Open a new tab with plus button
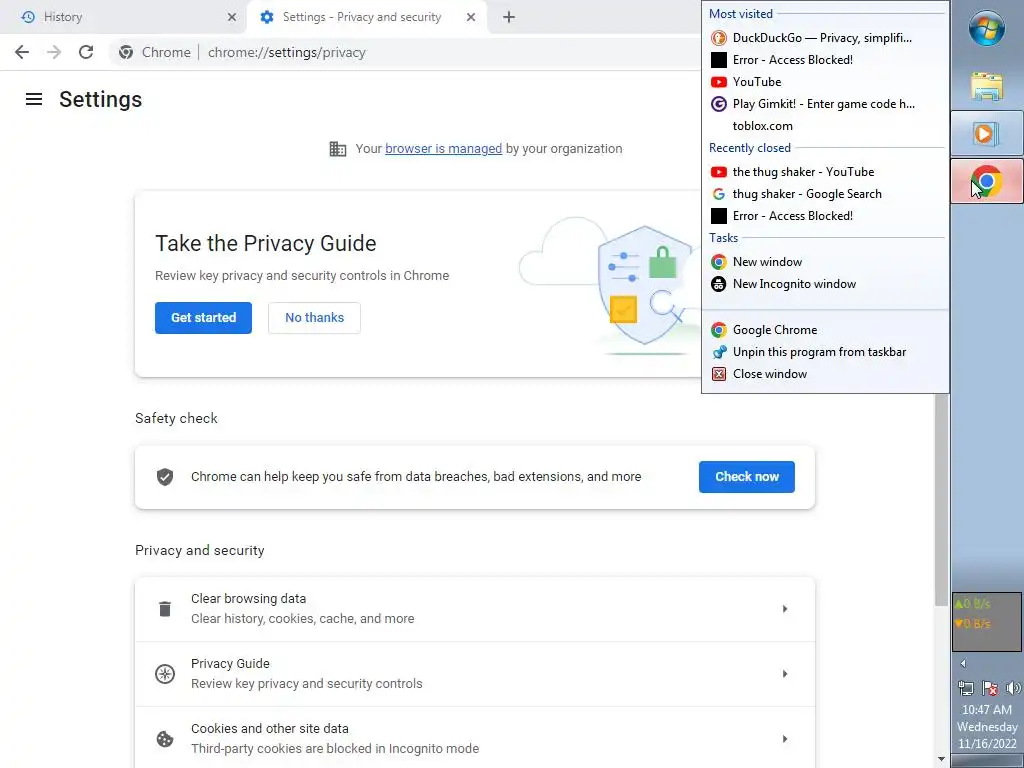The width and height of the screenshot is (1024, 768). 509,17
